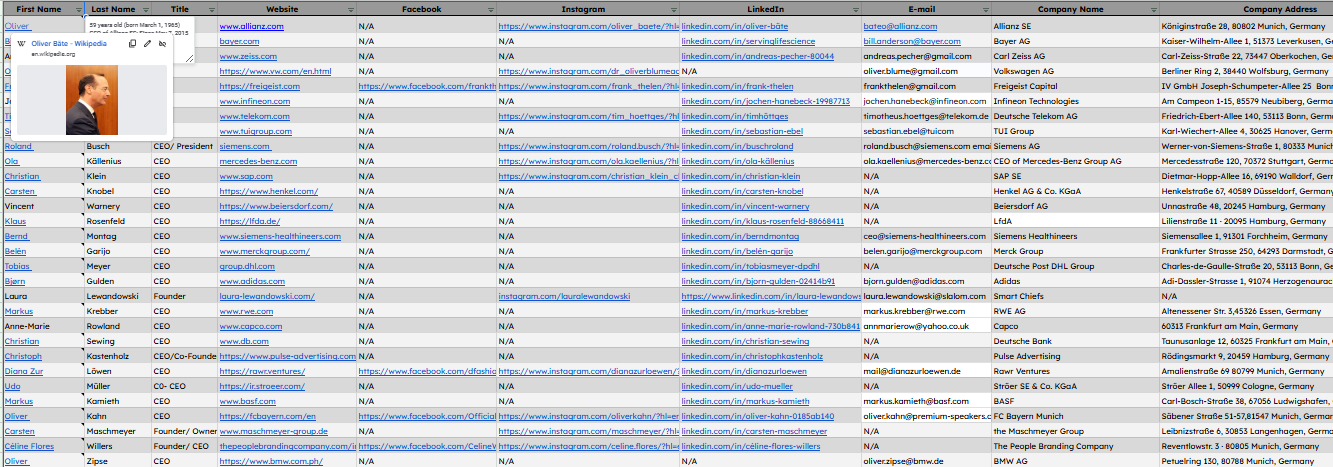Open bill.anderson@bayer.com email link

911,41
